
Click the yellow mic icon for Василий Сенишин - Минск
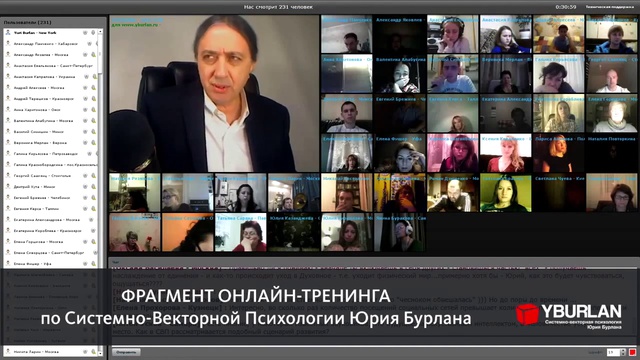pos(93,132)
